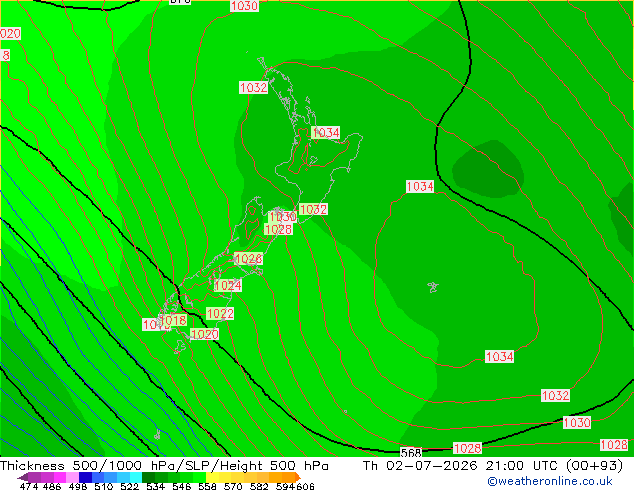Click the Chatham Islands outline on the map
The width and height of the screenshot is (634, 490).
pos(433,287)
